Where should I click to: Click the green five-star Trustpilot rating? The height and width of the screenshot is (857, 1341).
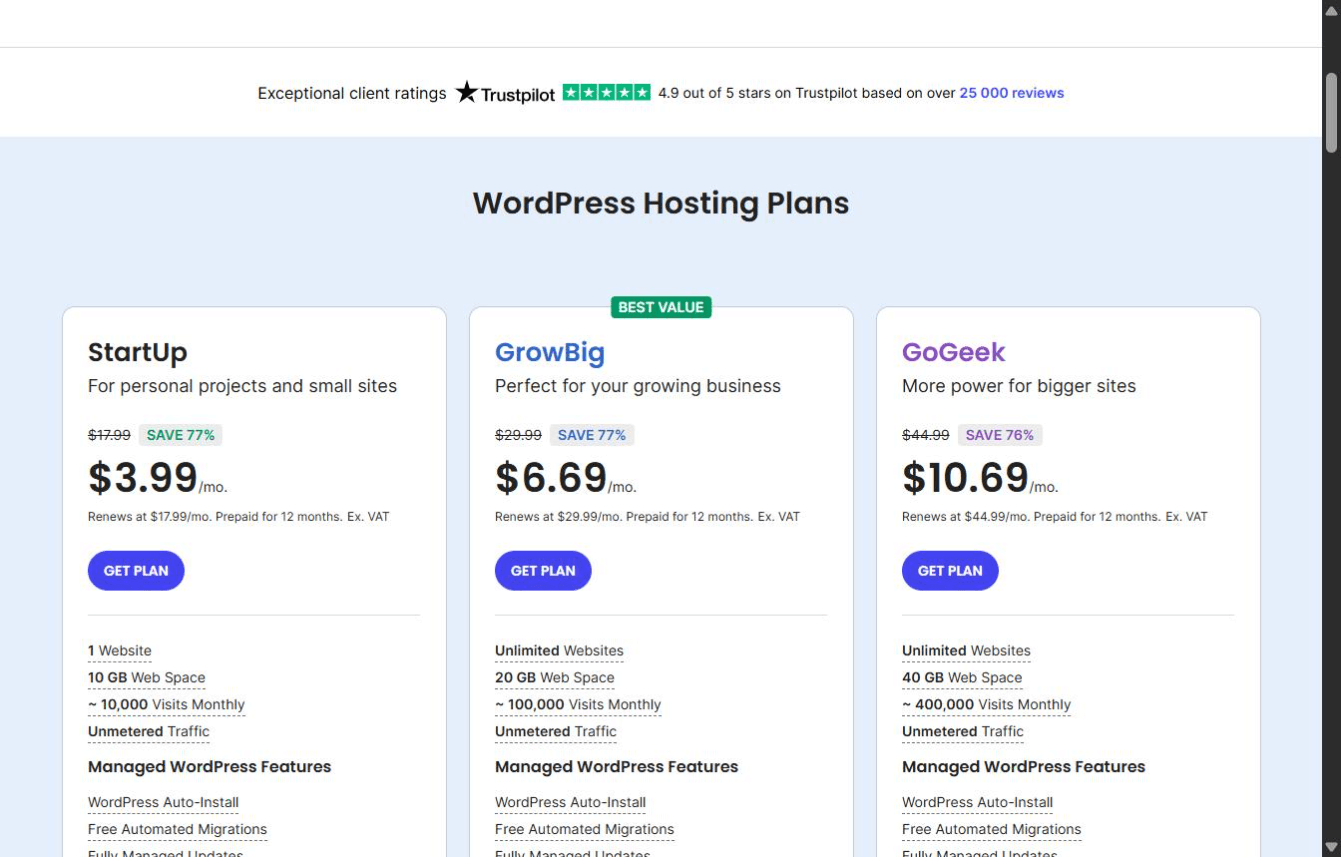606,92
